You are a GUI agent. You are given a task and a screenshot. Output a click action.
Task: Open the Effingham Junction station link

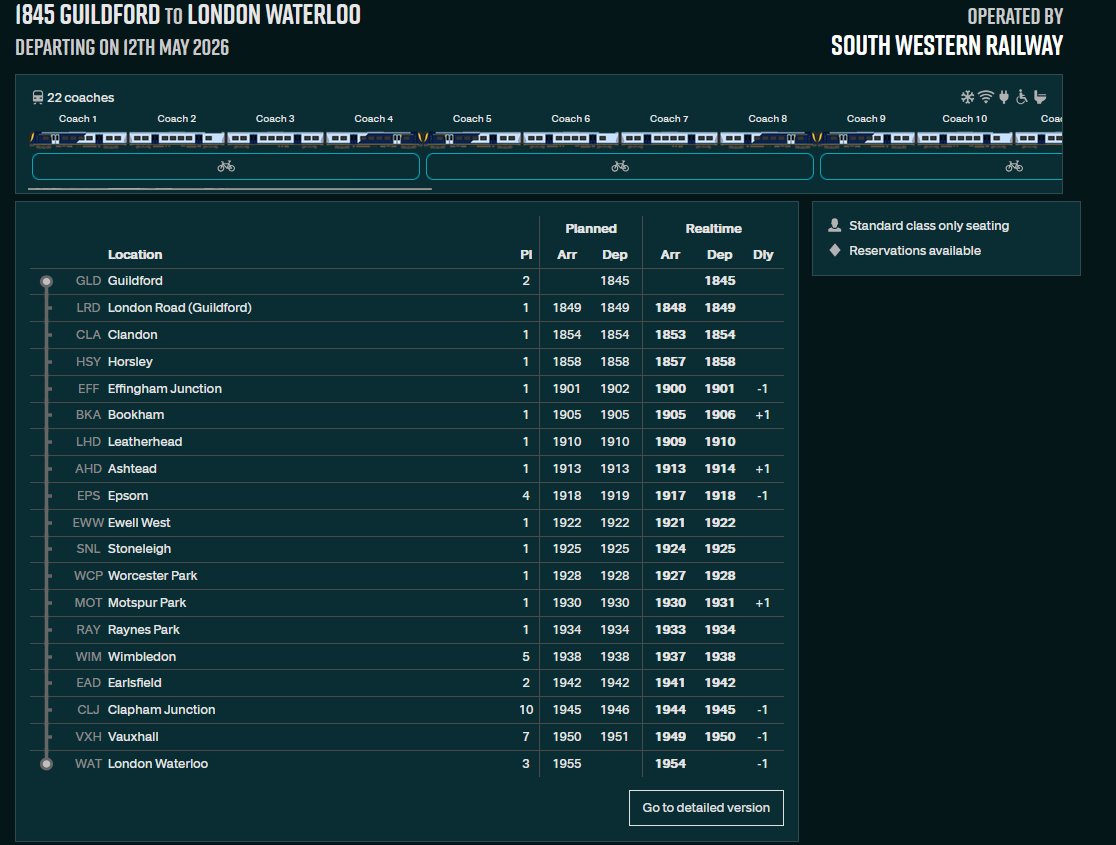tap(164, 389)
